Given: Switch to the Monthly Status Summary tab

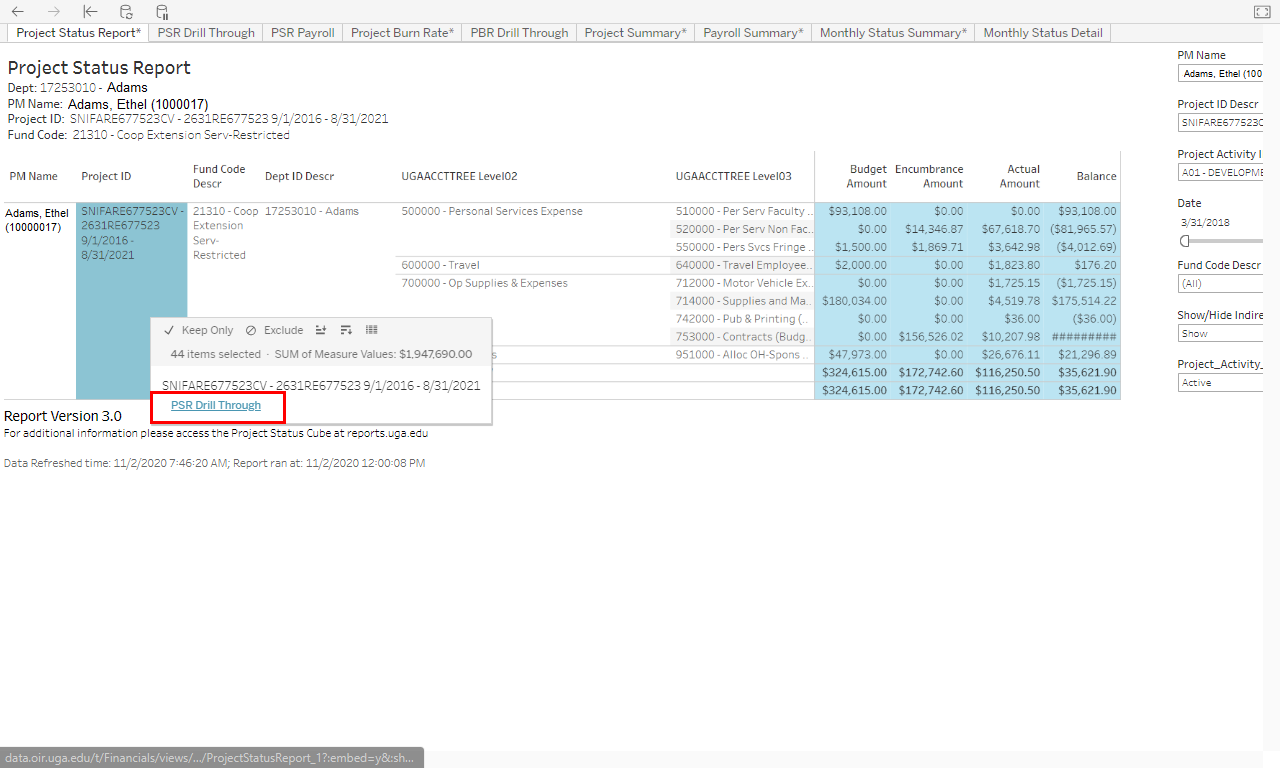Looking at the screenshot, I should [x=893, y=33].
